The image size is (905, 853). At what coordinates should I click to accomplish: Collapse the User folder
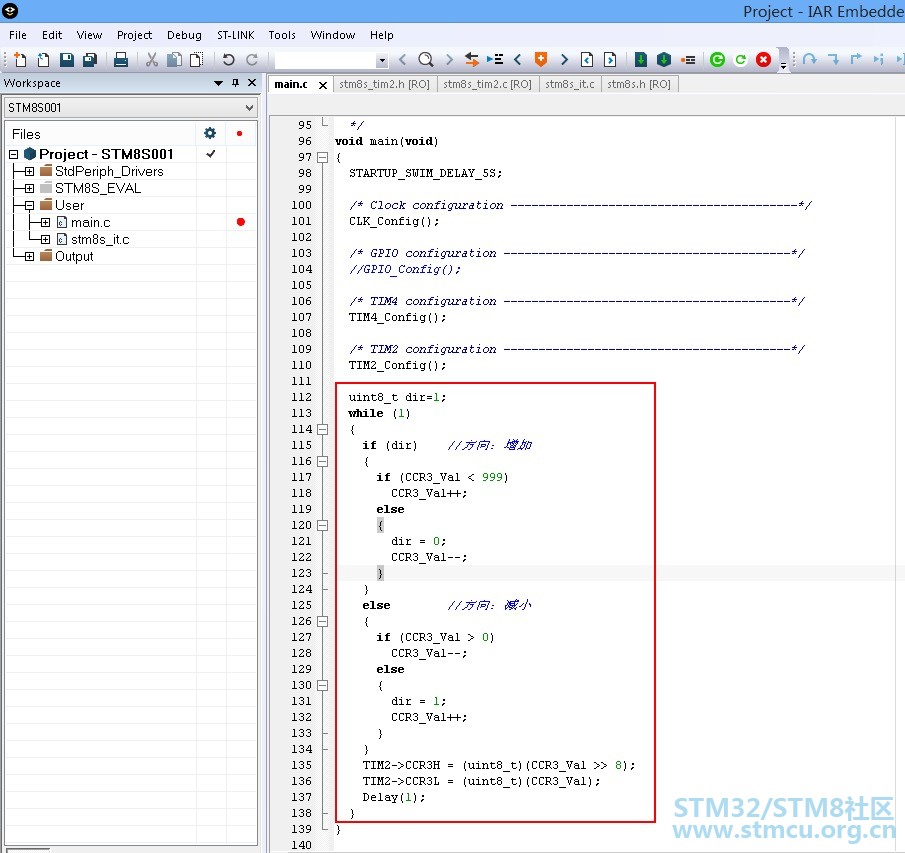(x=29, y=205)
